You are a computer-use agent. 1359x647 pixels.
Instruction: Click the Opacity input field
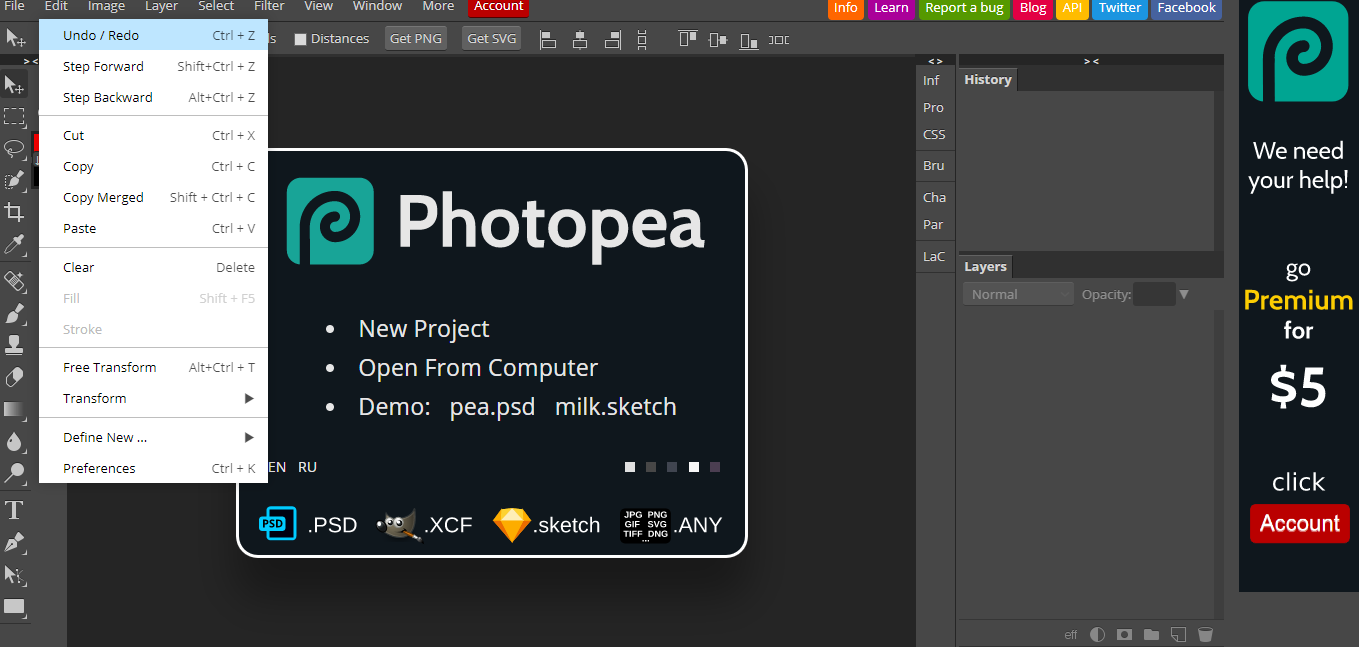1154,294
